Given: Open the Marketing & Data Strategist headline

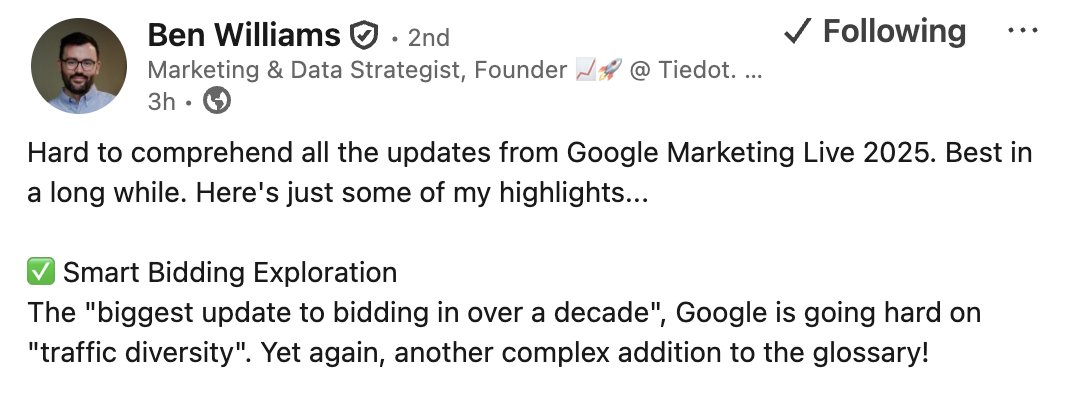Looking at the screenshot, I should pyautogui.click(x=455, y=70).
